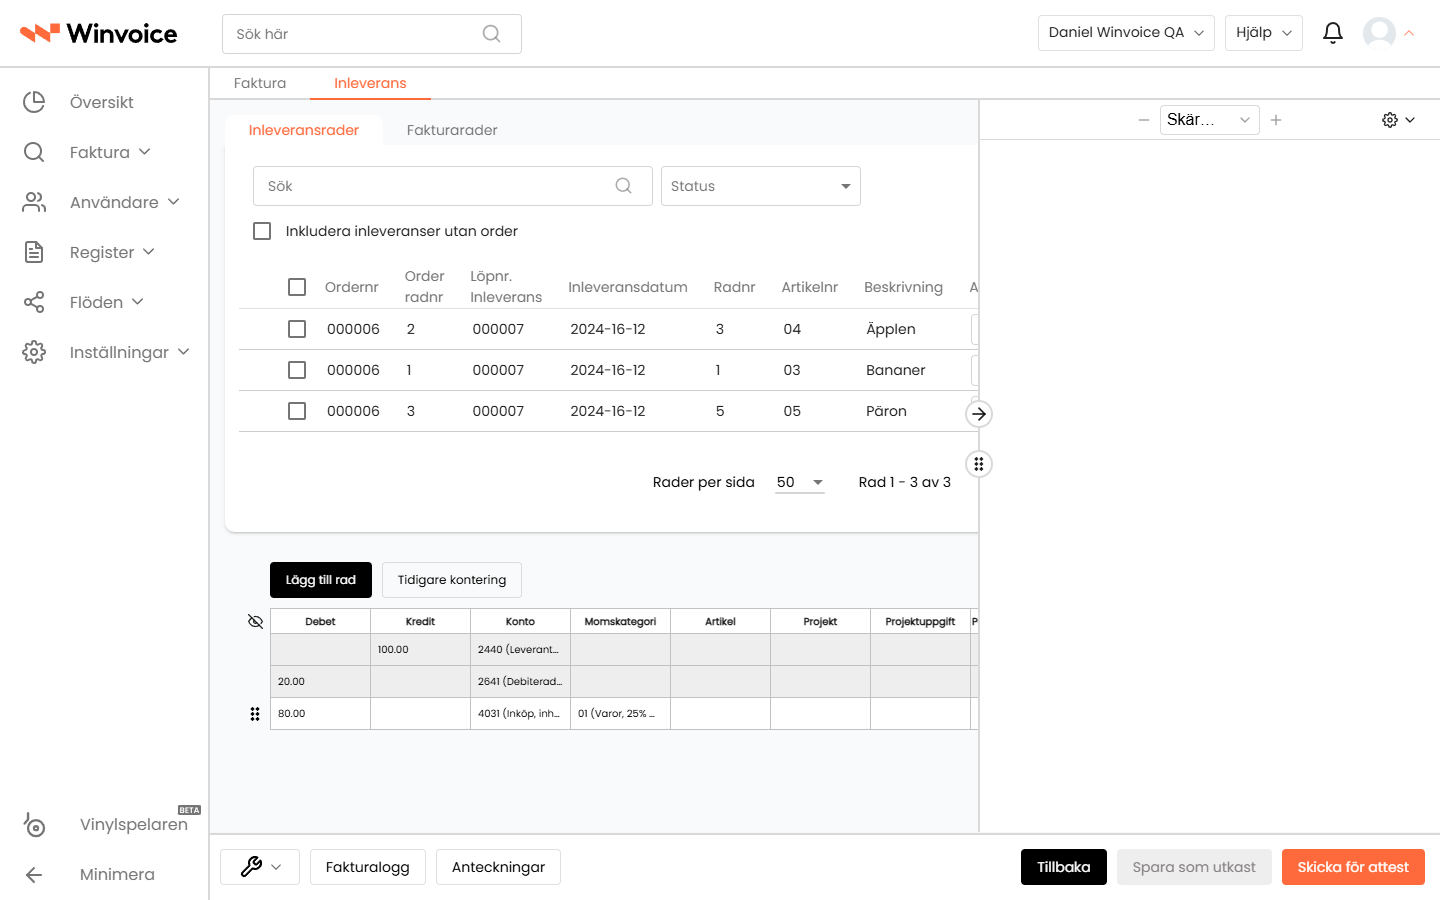Viewport: 1440px width, 900px height.
Task: Open the Fakturalogg
Action: pos(368,867)
